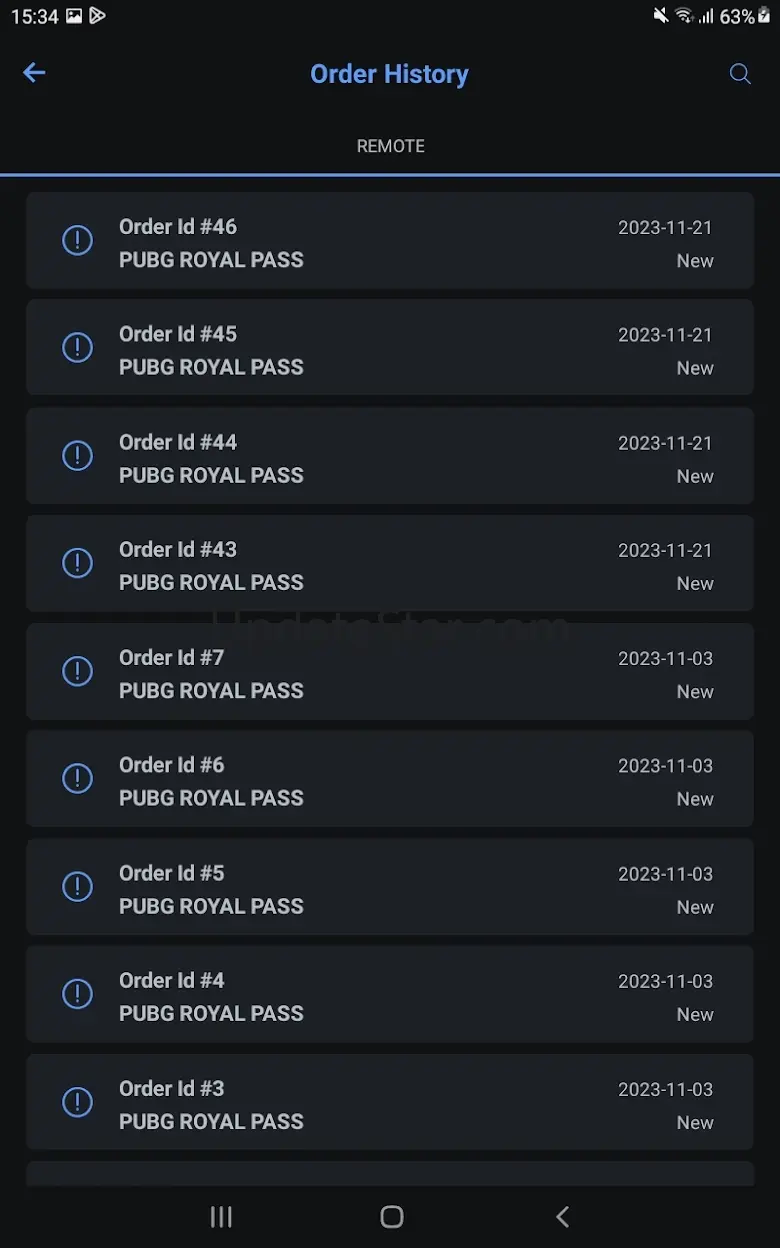Tap PUBG ROYAL PASS under Order #43
780x1248 pixels.
point(211,582)
